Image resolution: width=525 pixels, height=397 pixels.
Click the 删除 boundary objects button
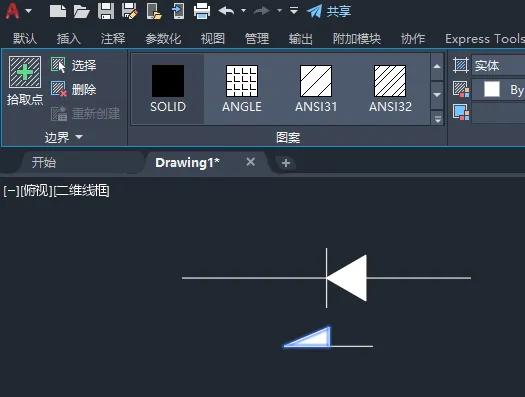(74, 89)
